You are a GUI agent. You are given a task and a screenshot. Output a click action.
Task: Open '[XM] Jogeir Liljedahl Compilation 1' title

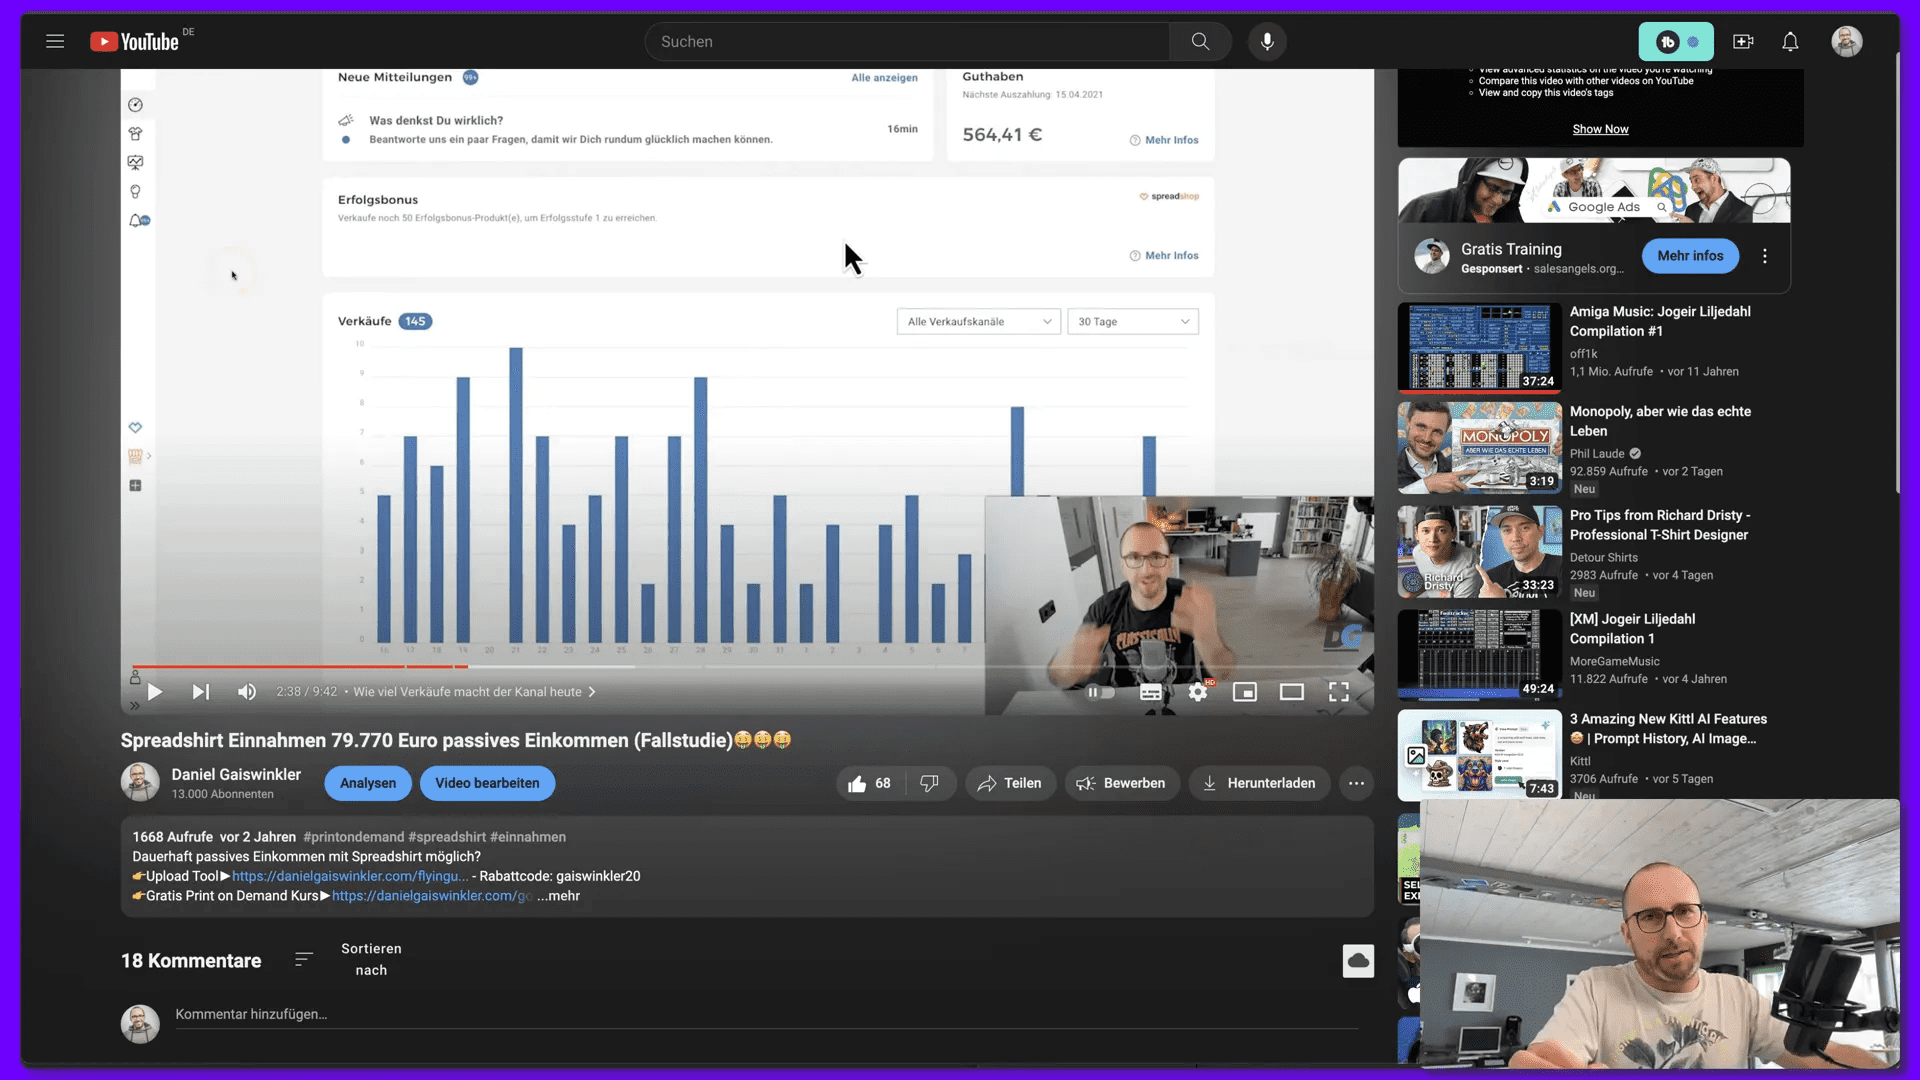click(x=1632, y=629)
